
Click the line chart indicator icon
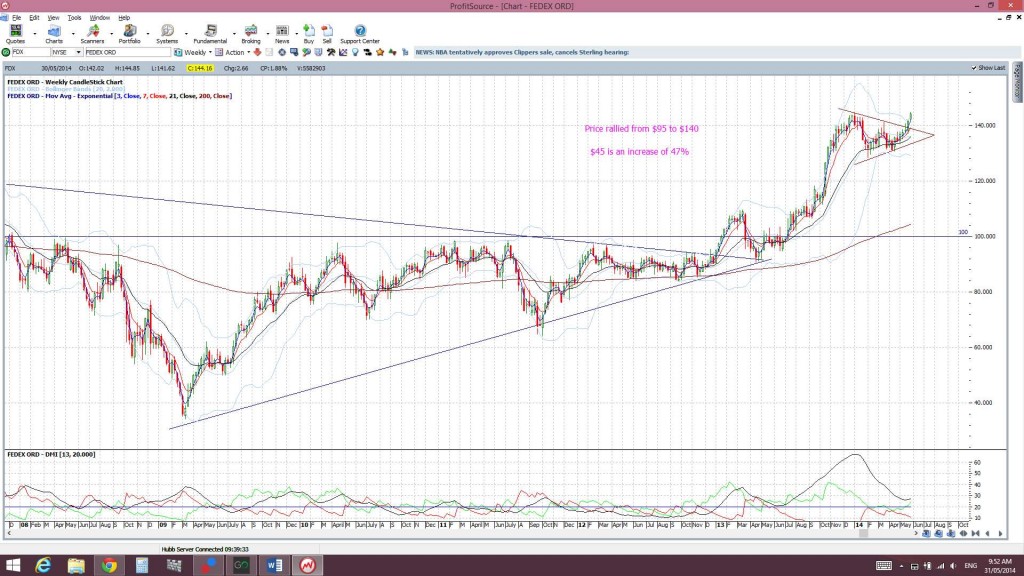point(343,52)
